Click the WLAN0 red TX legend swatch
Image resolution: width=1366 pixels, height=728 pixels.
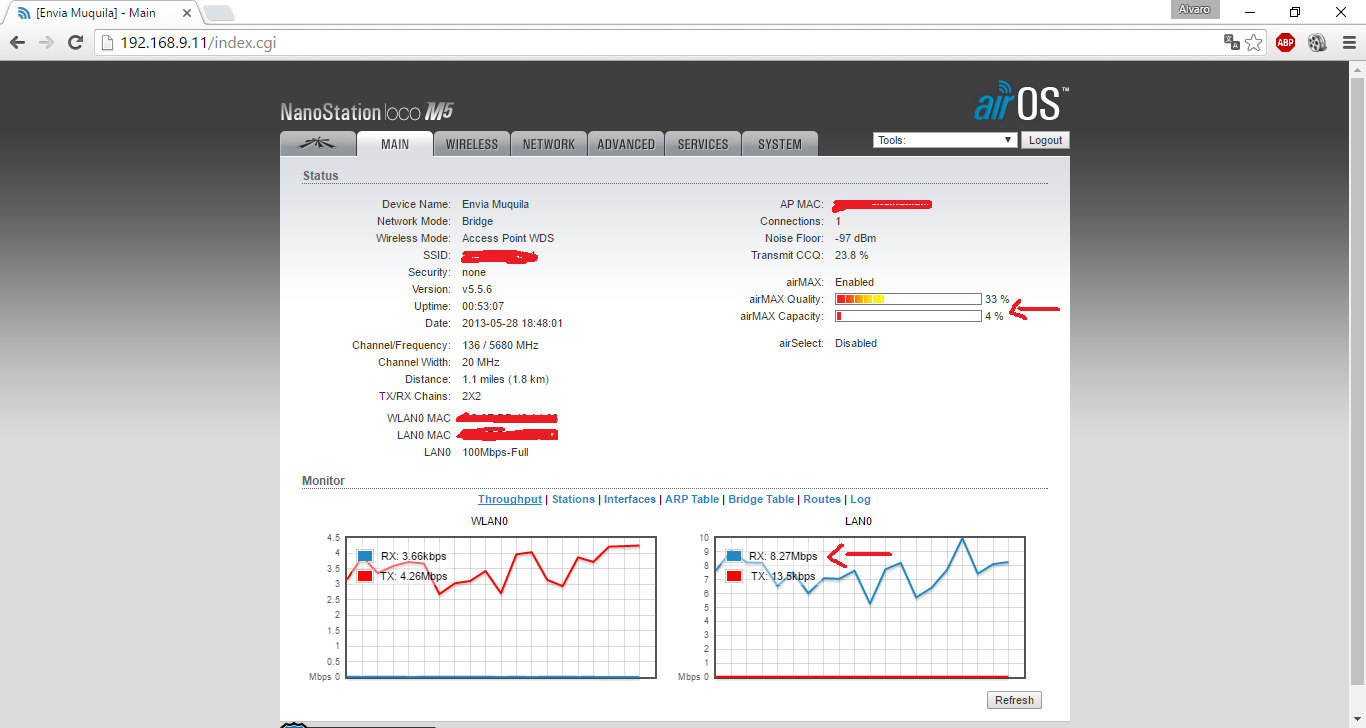point(365,576)
